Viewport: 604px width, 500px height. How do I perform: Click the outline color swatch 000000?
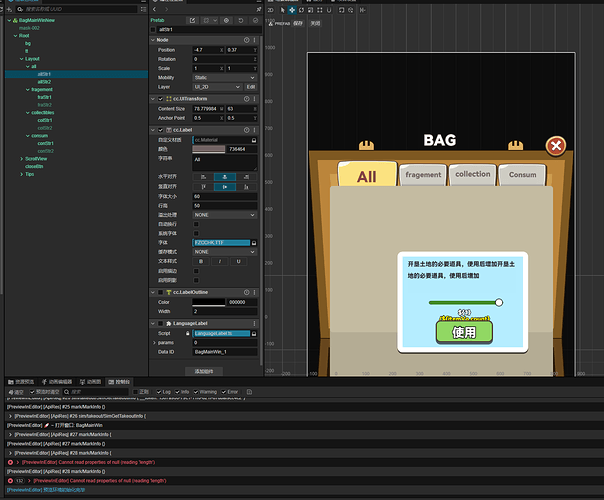[x=209, y=302]
